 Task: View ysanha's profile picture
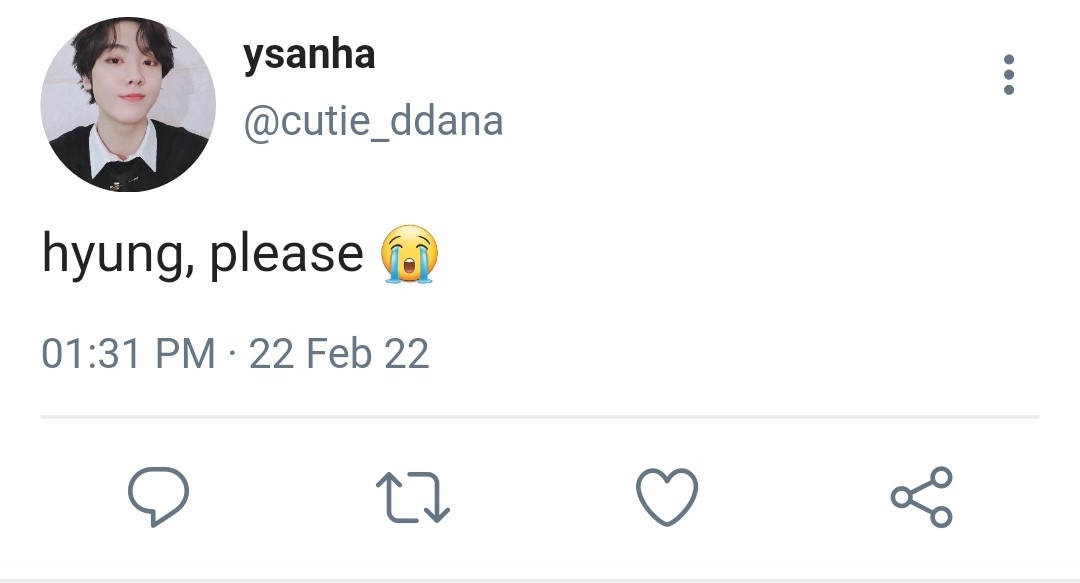point(128,104)
